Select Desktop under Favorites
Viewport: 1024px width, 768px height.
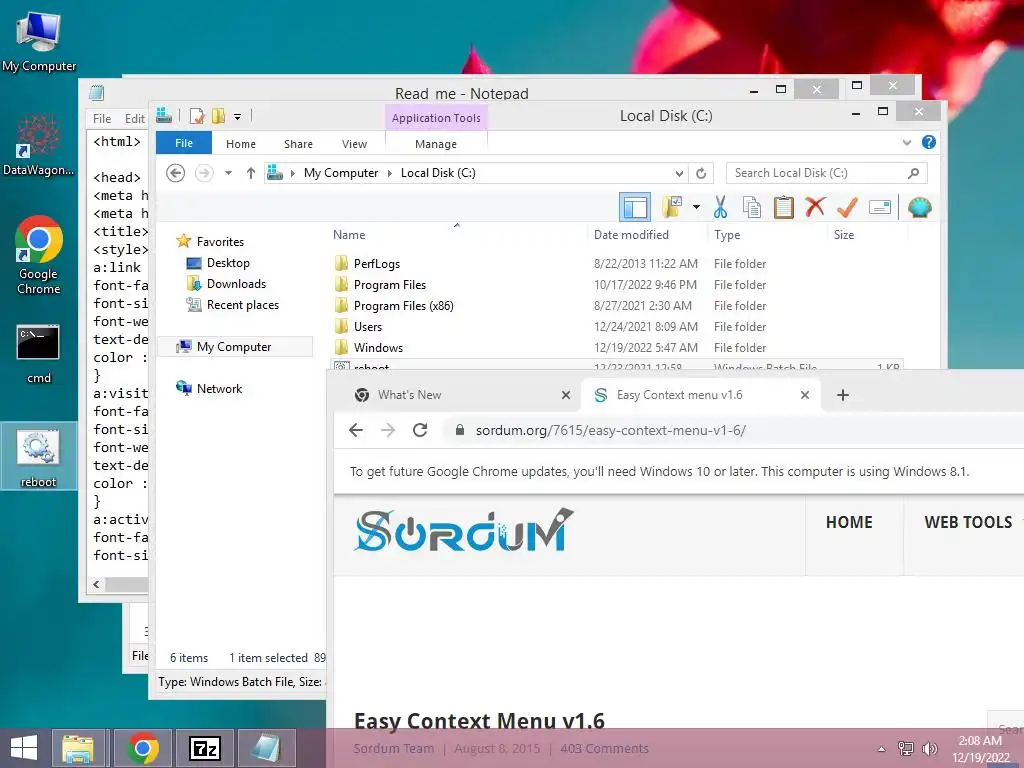228,263
